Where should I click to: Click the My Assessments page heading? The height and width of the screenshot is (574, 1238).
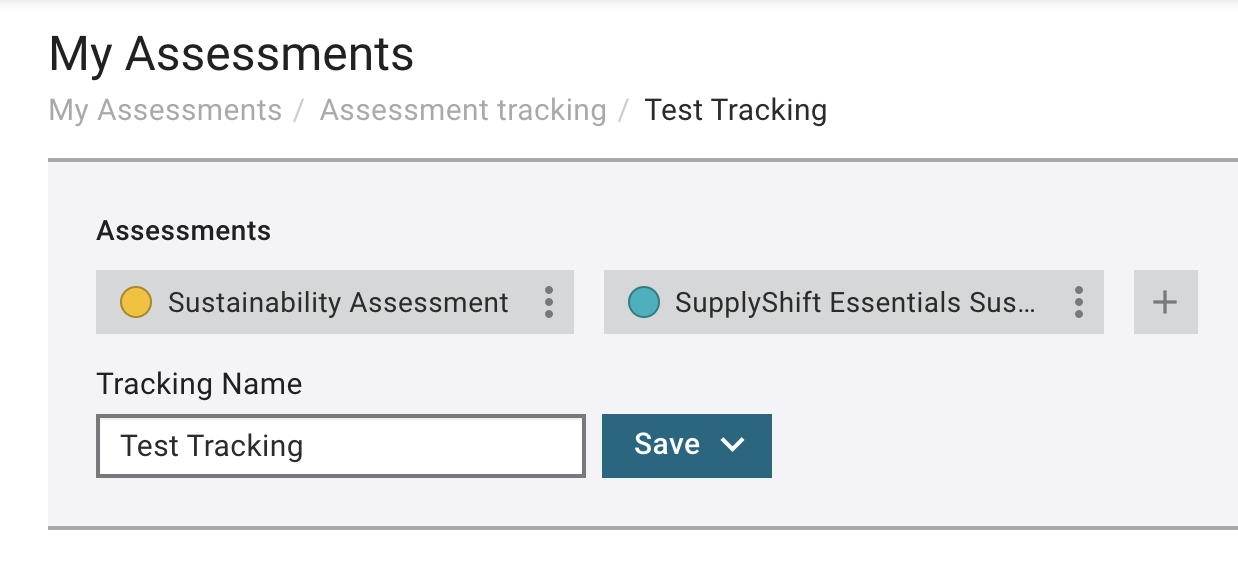click(x=231, y=53)
